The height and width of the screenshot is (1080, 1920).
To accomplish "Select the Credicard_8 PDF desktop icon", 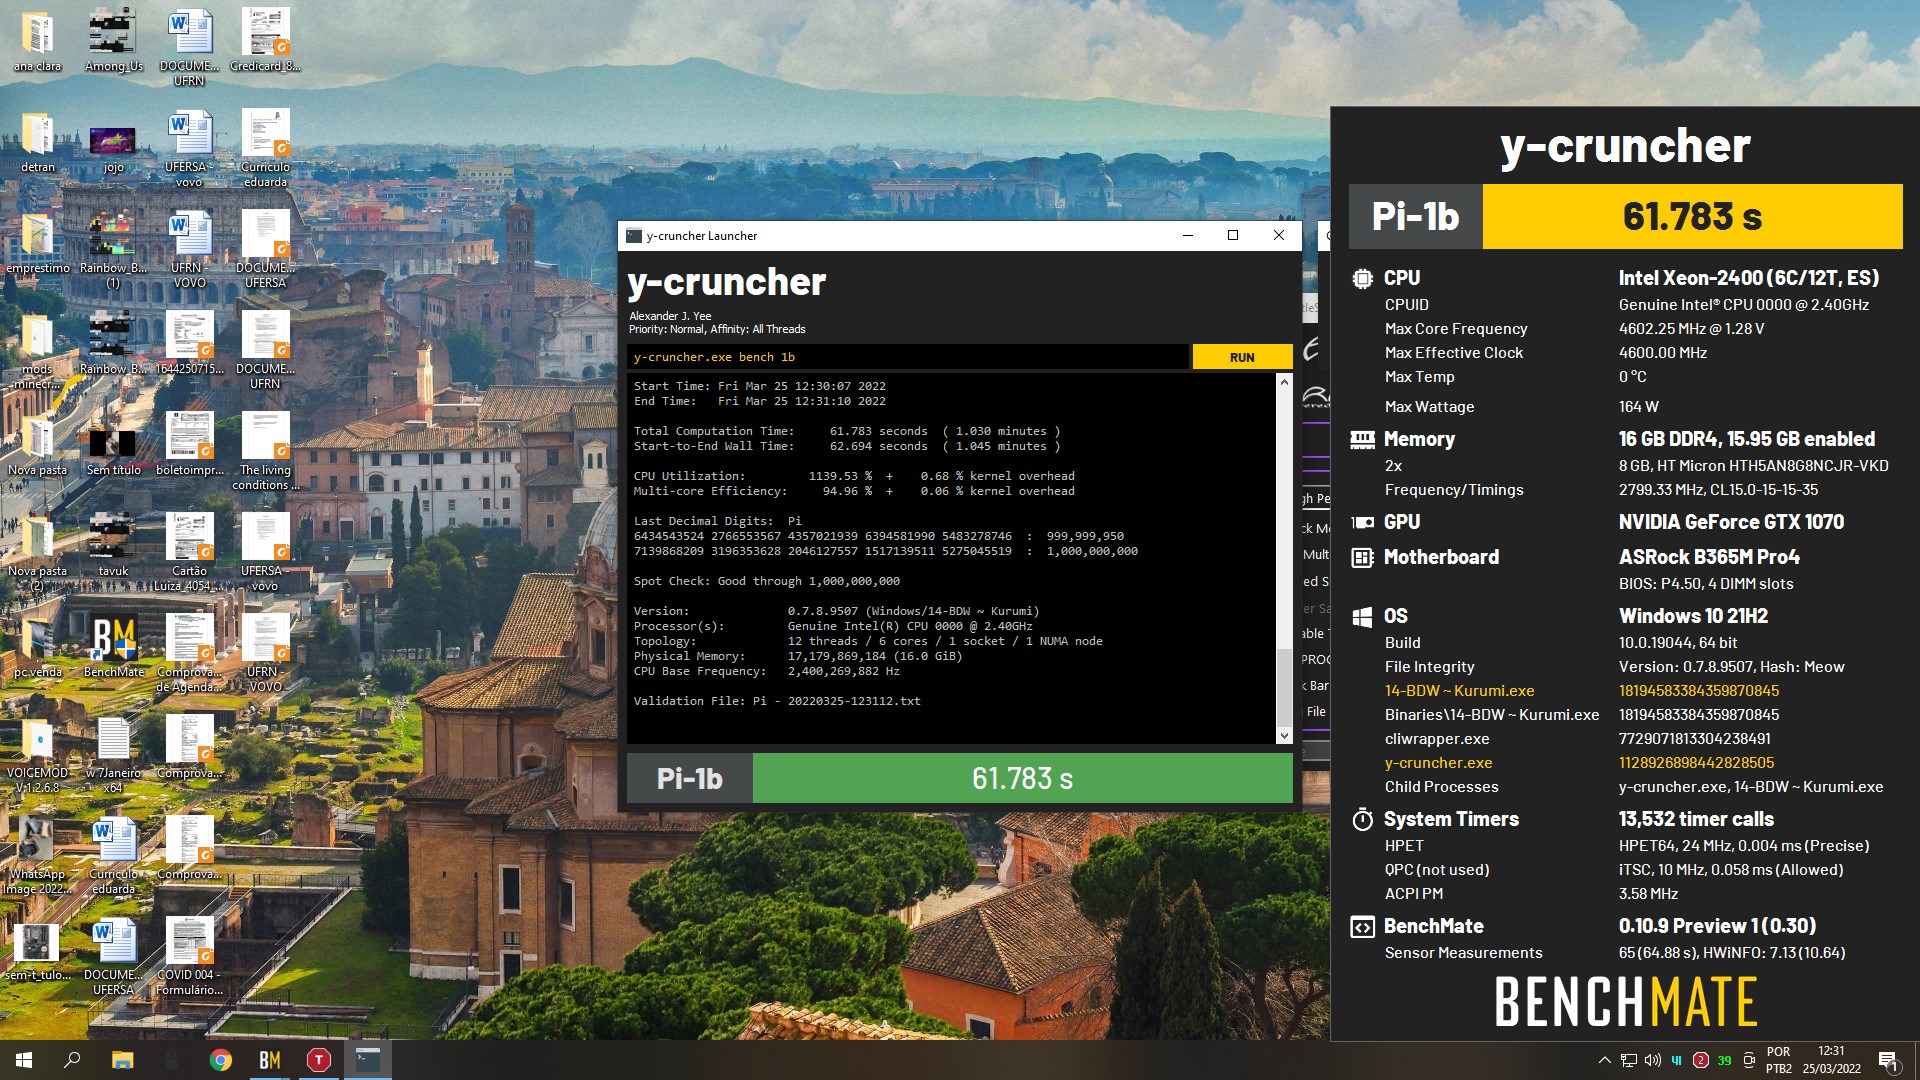I will (265, 42).
